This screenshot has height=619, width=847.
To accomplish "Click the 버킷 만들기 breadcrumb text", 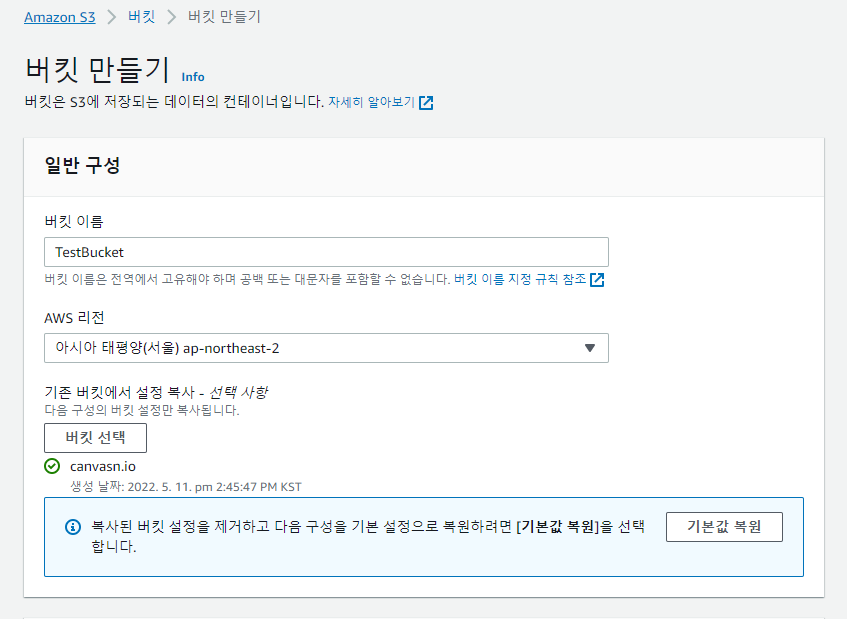I will point(224,17).
